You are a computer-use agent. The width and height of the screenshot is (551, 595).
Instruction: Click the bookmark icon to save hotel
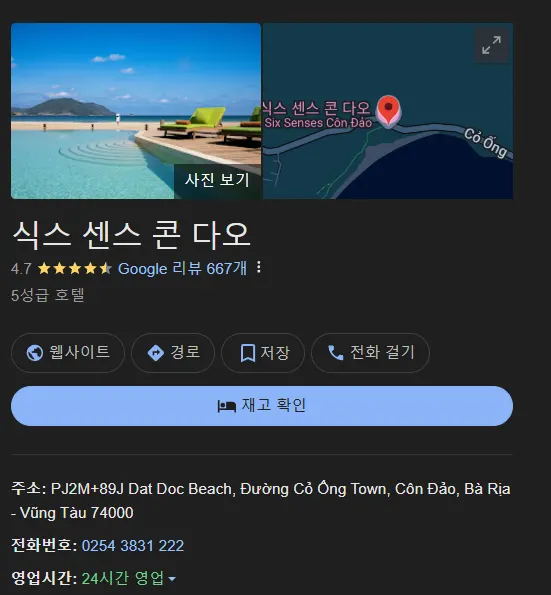pyautogui.click(x=247, y=353)
